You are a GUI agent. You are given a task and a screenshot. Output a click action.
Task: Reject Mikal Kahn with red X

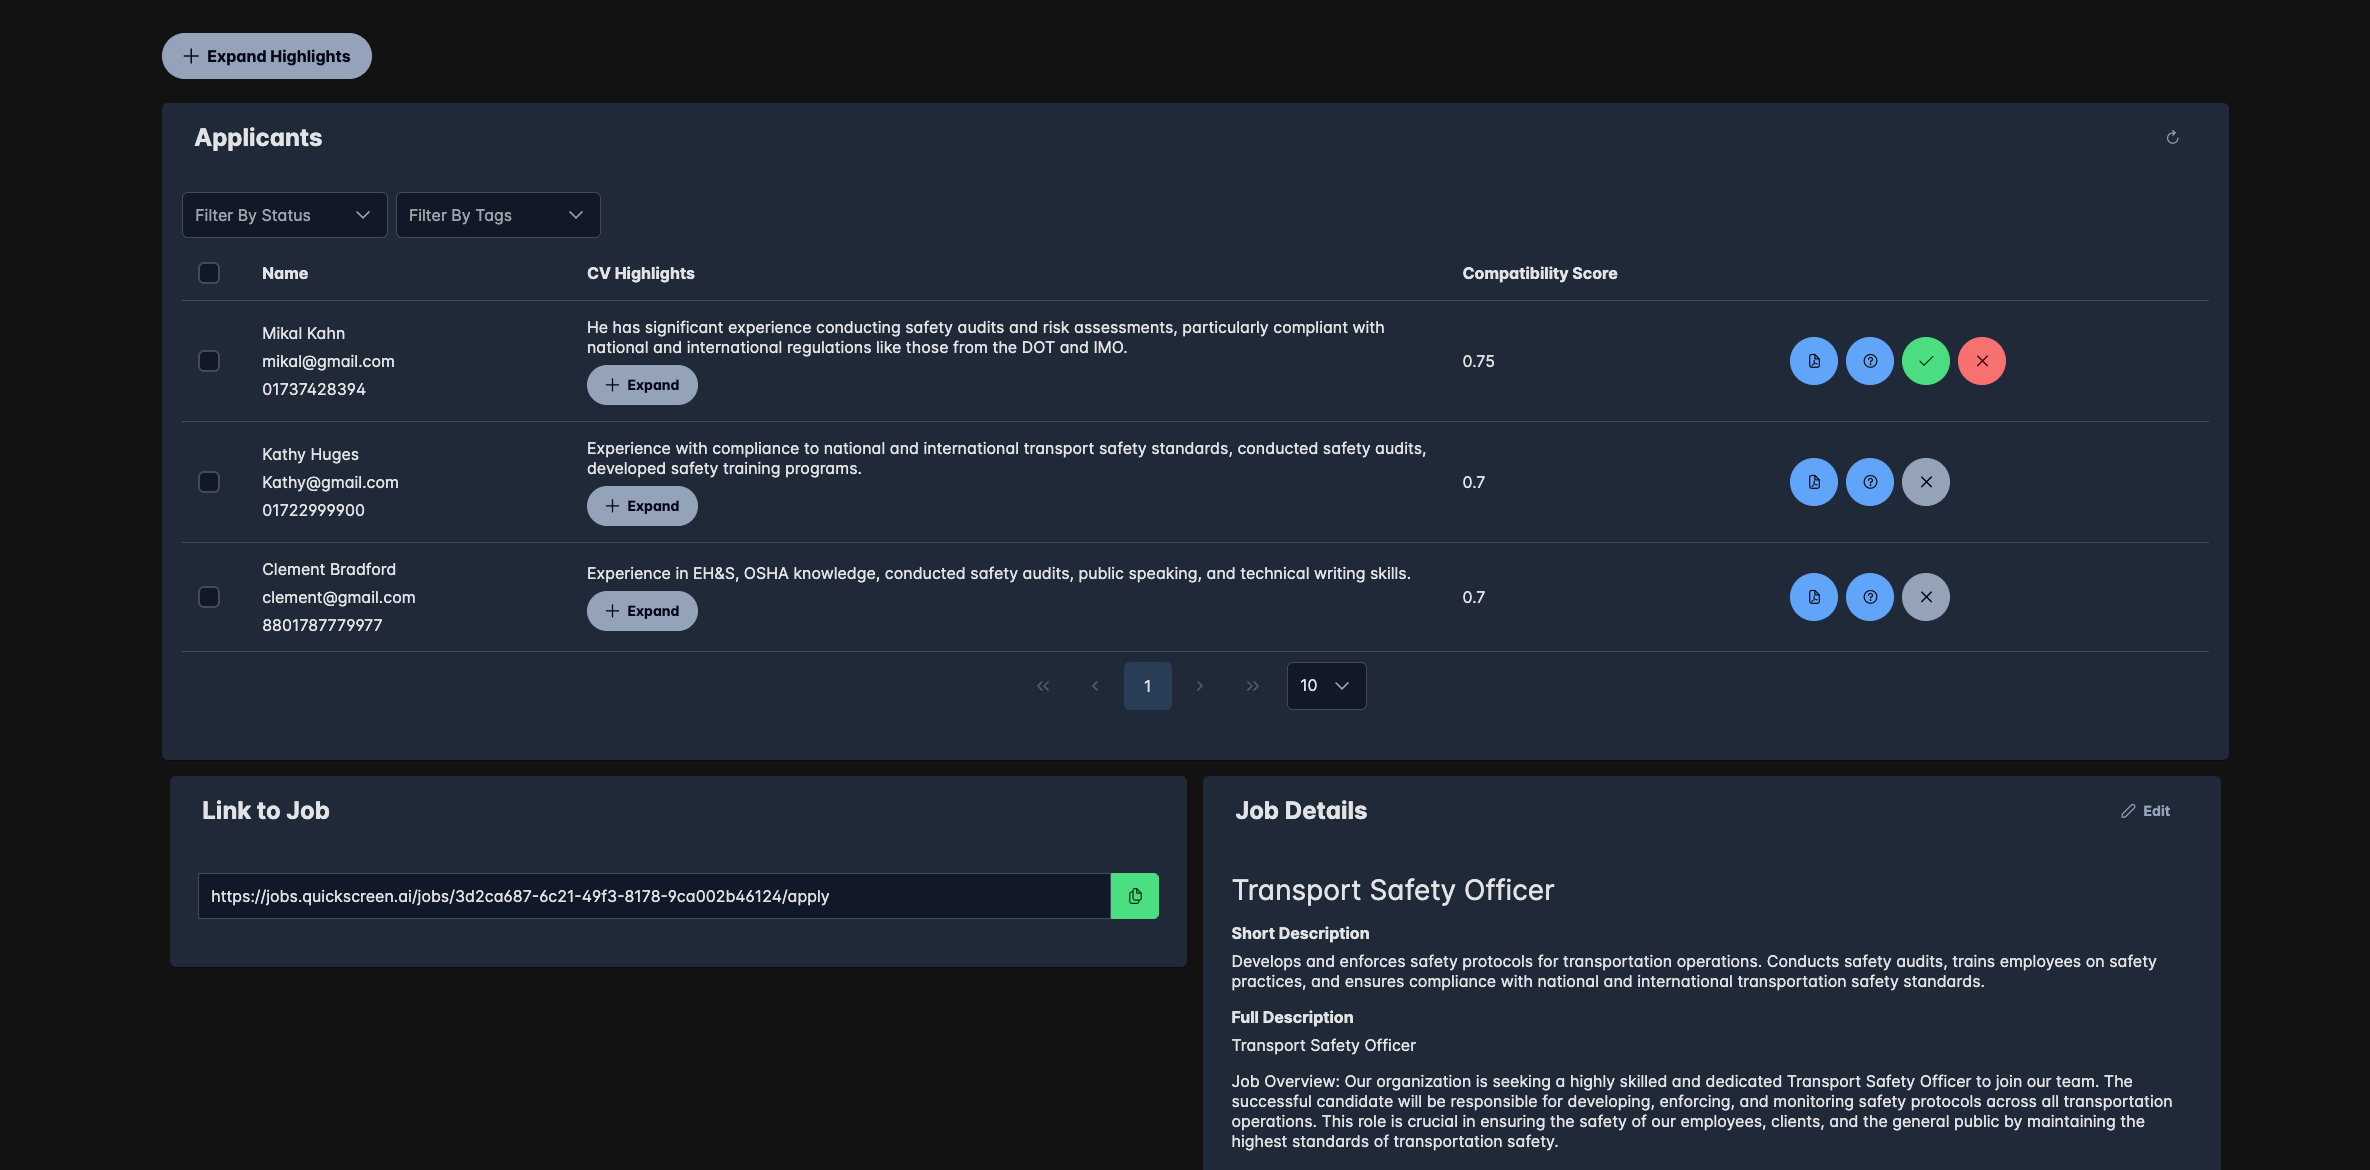click(x=1981, y=361)
